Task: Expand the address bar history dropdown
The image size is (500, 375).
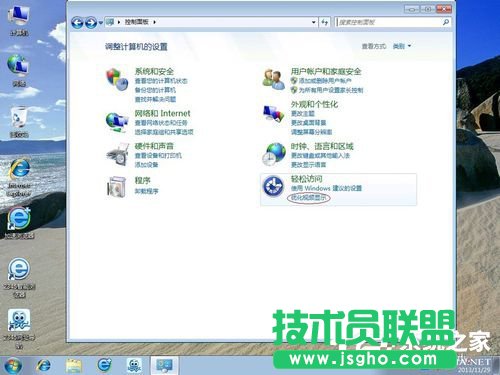Action: point(314,22)
